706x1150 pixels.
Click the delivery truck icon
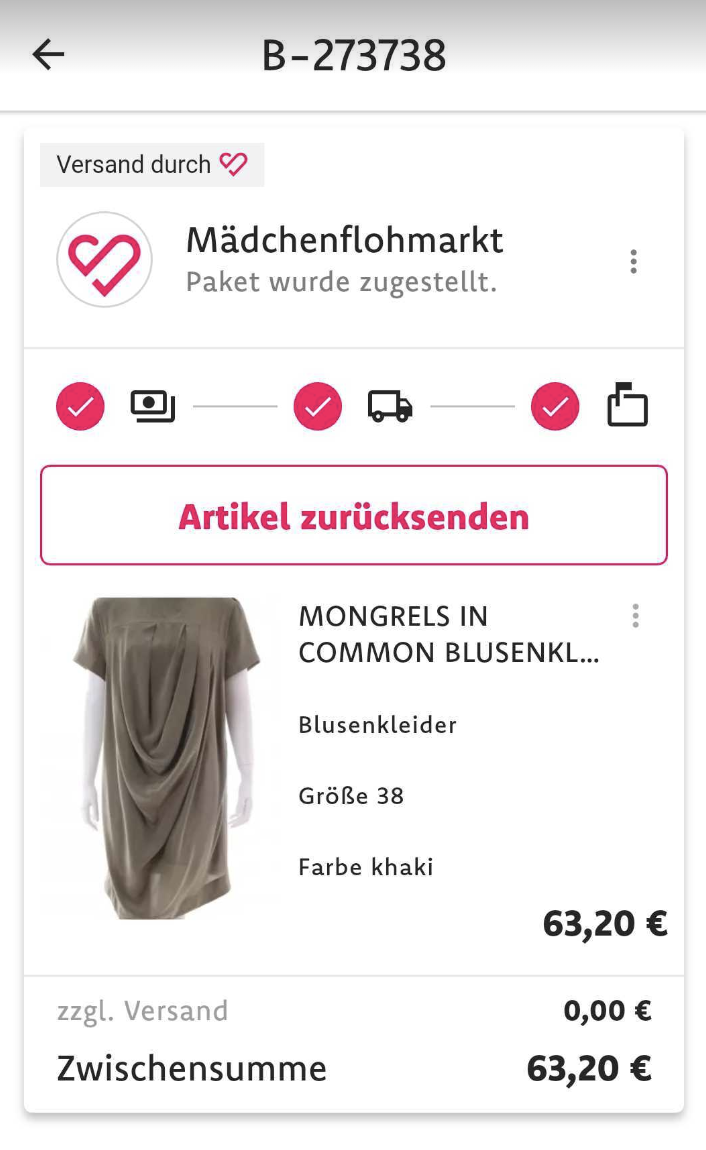[390, 406]
